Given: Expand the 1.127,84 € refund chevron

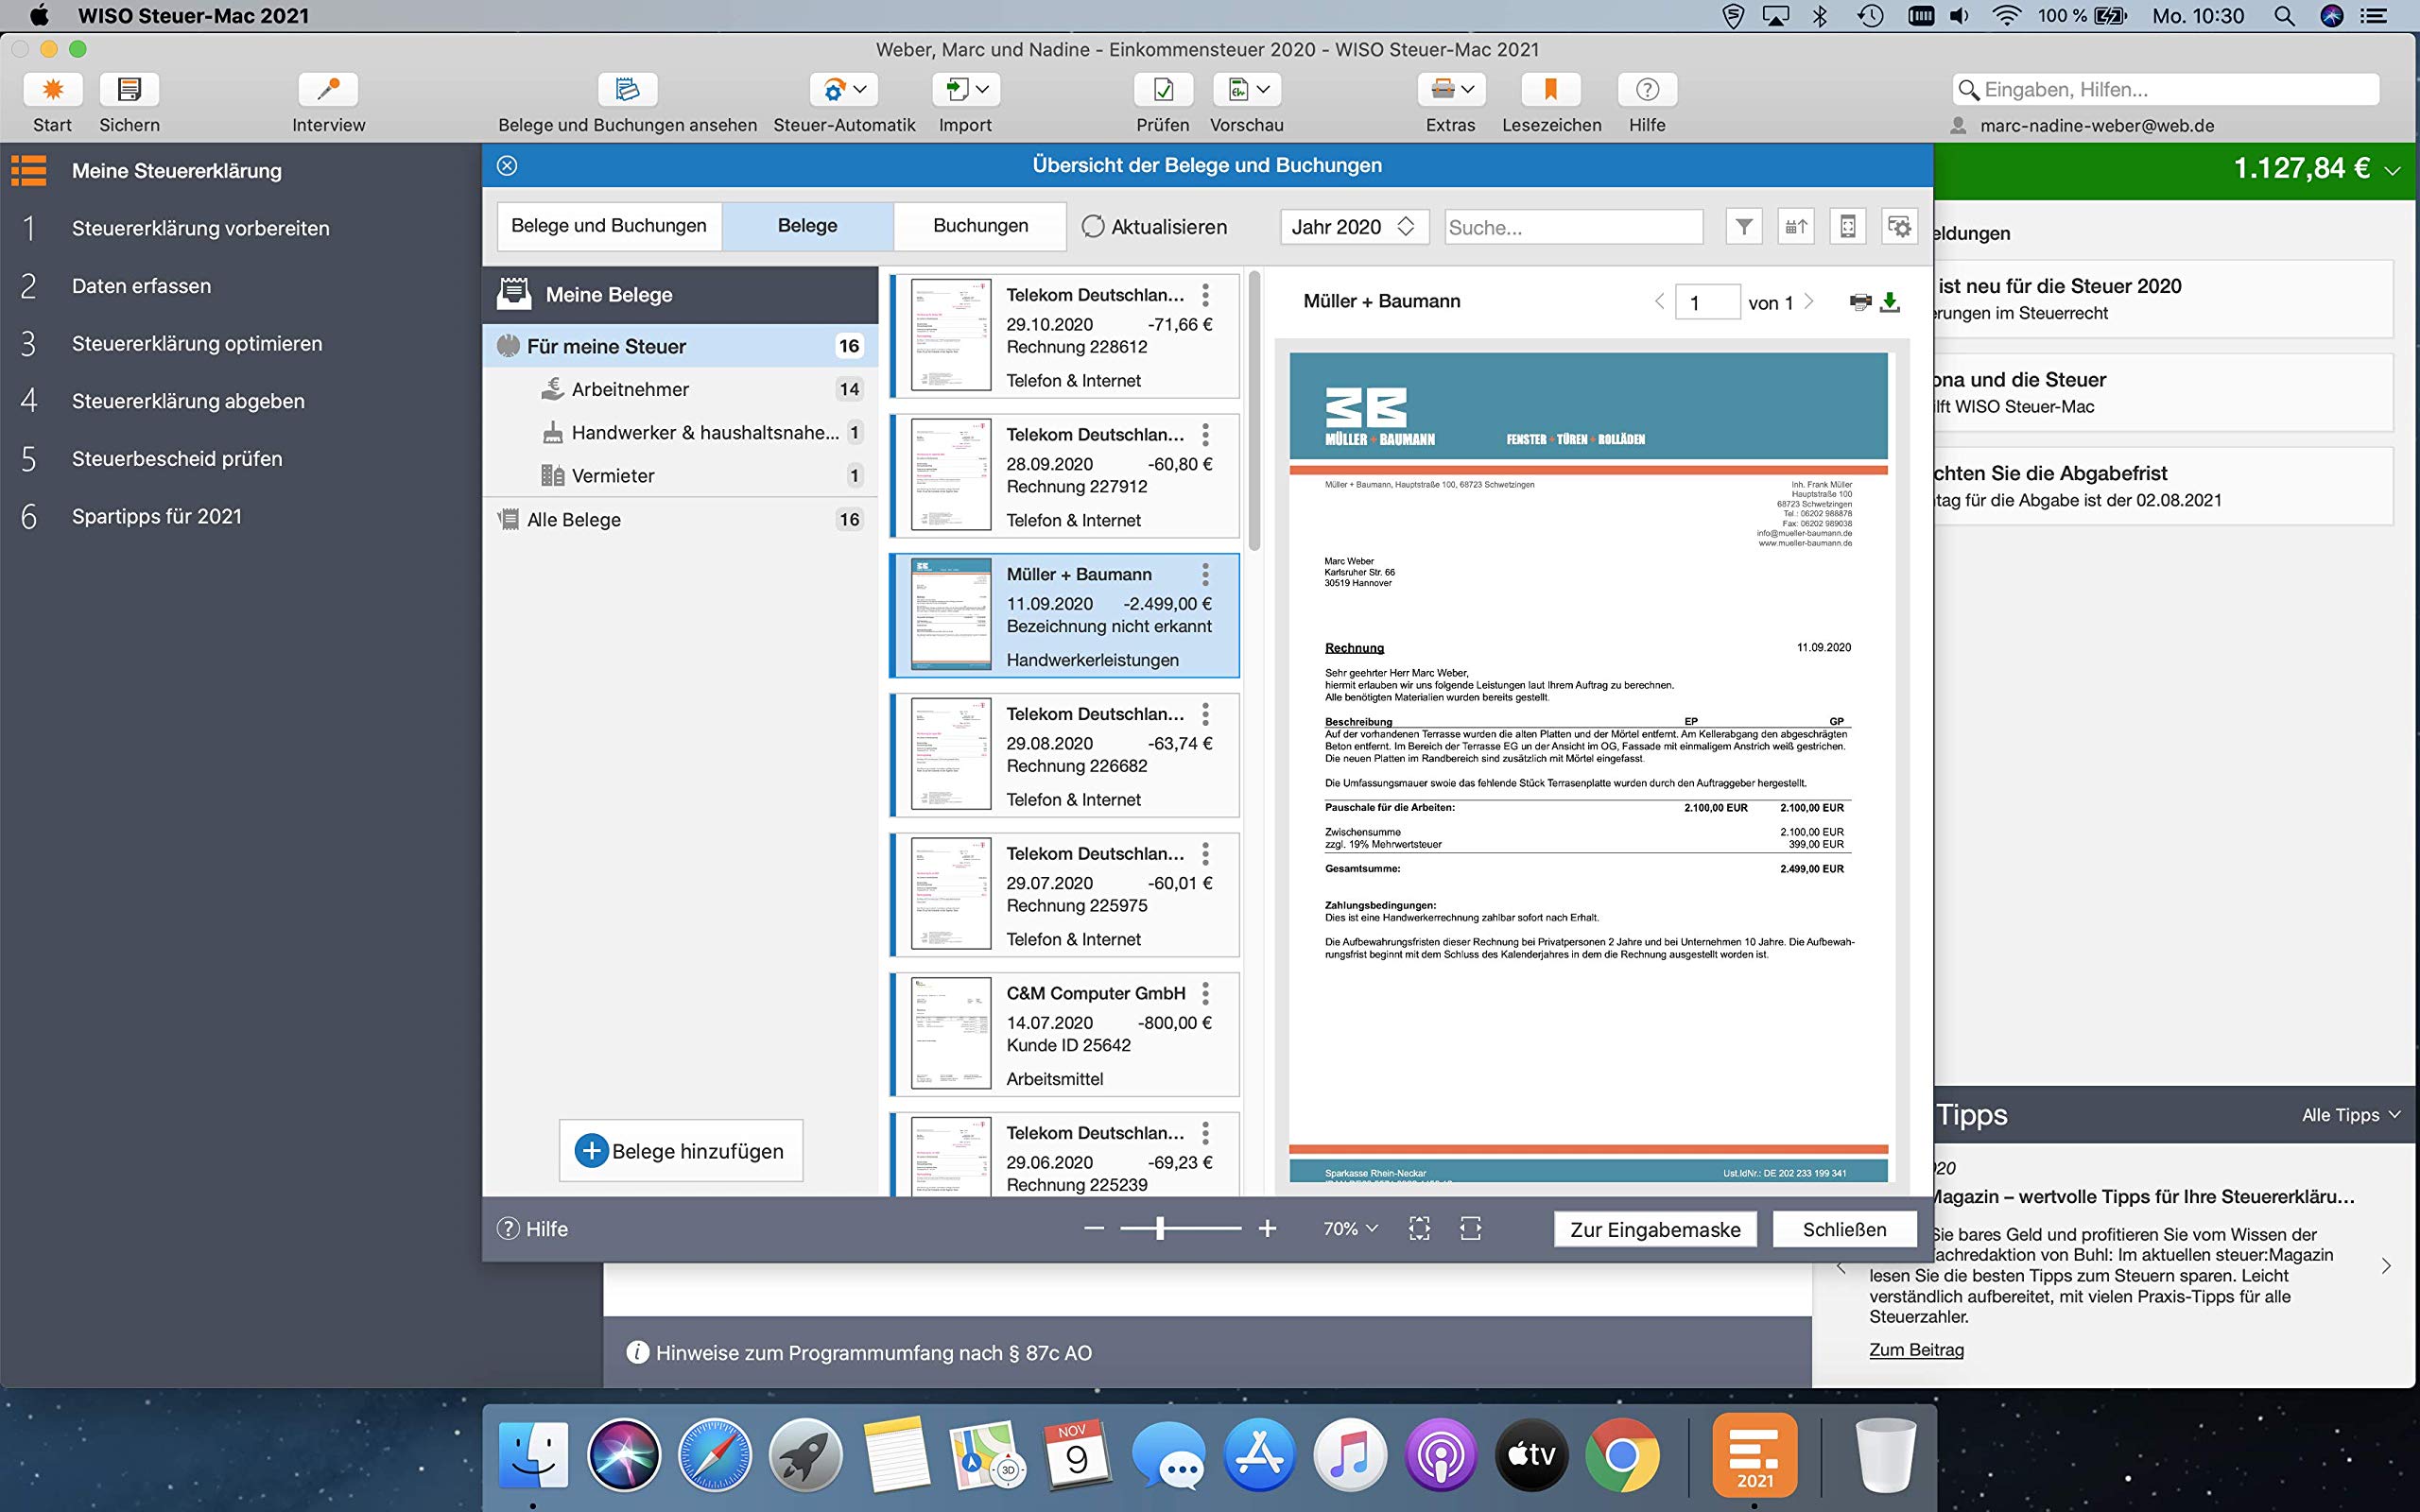Looking at the screenshot, I should click(2393, 171).
